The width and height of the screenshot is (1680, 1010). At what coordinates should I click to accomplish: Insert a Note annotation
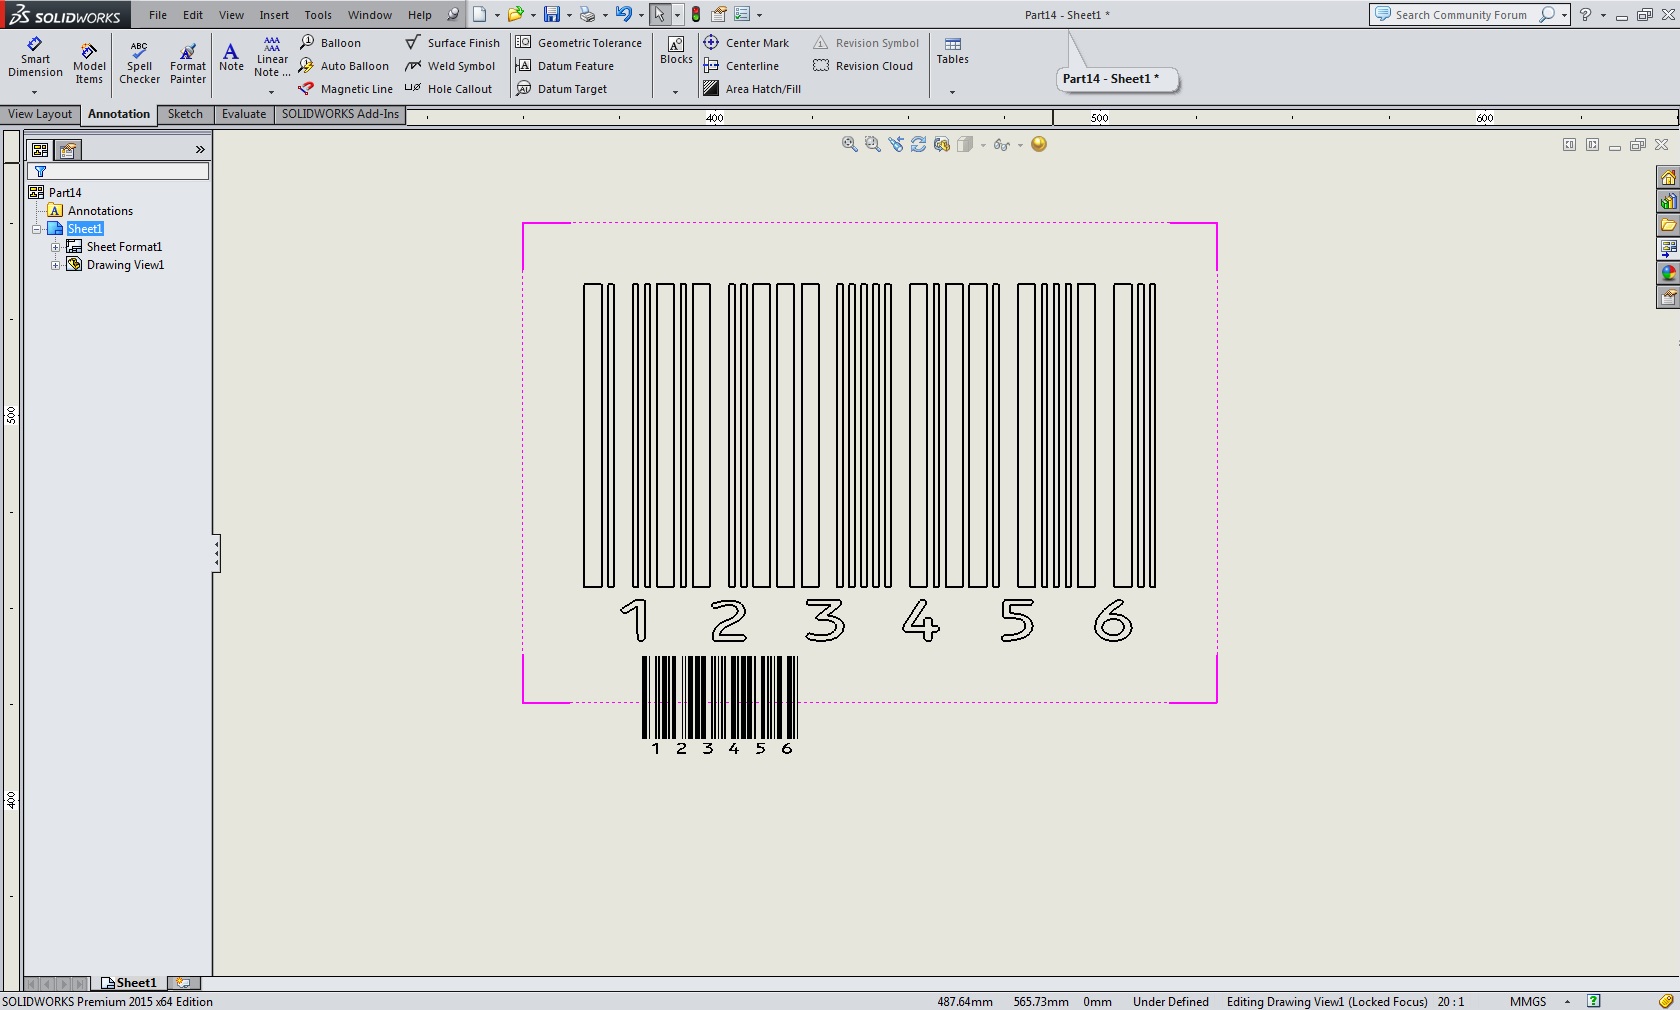coord(231,57)
